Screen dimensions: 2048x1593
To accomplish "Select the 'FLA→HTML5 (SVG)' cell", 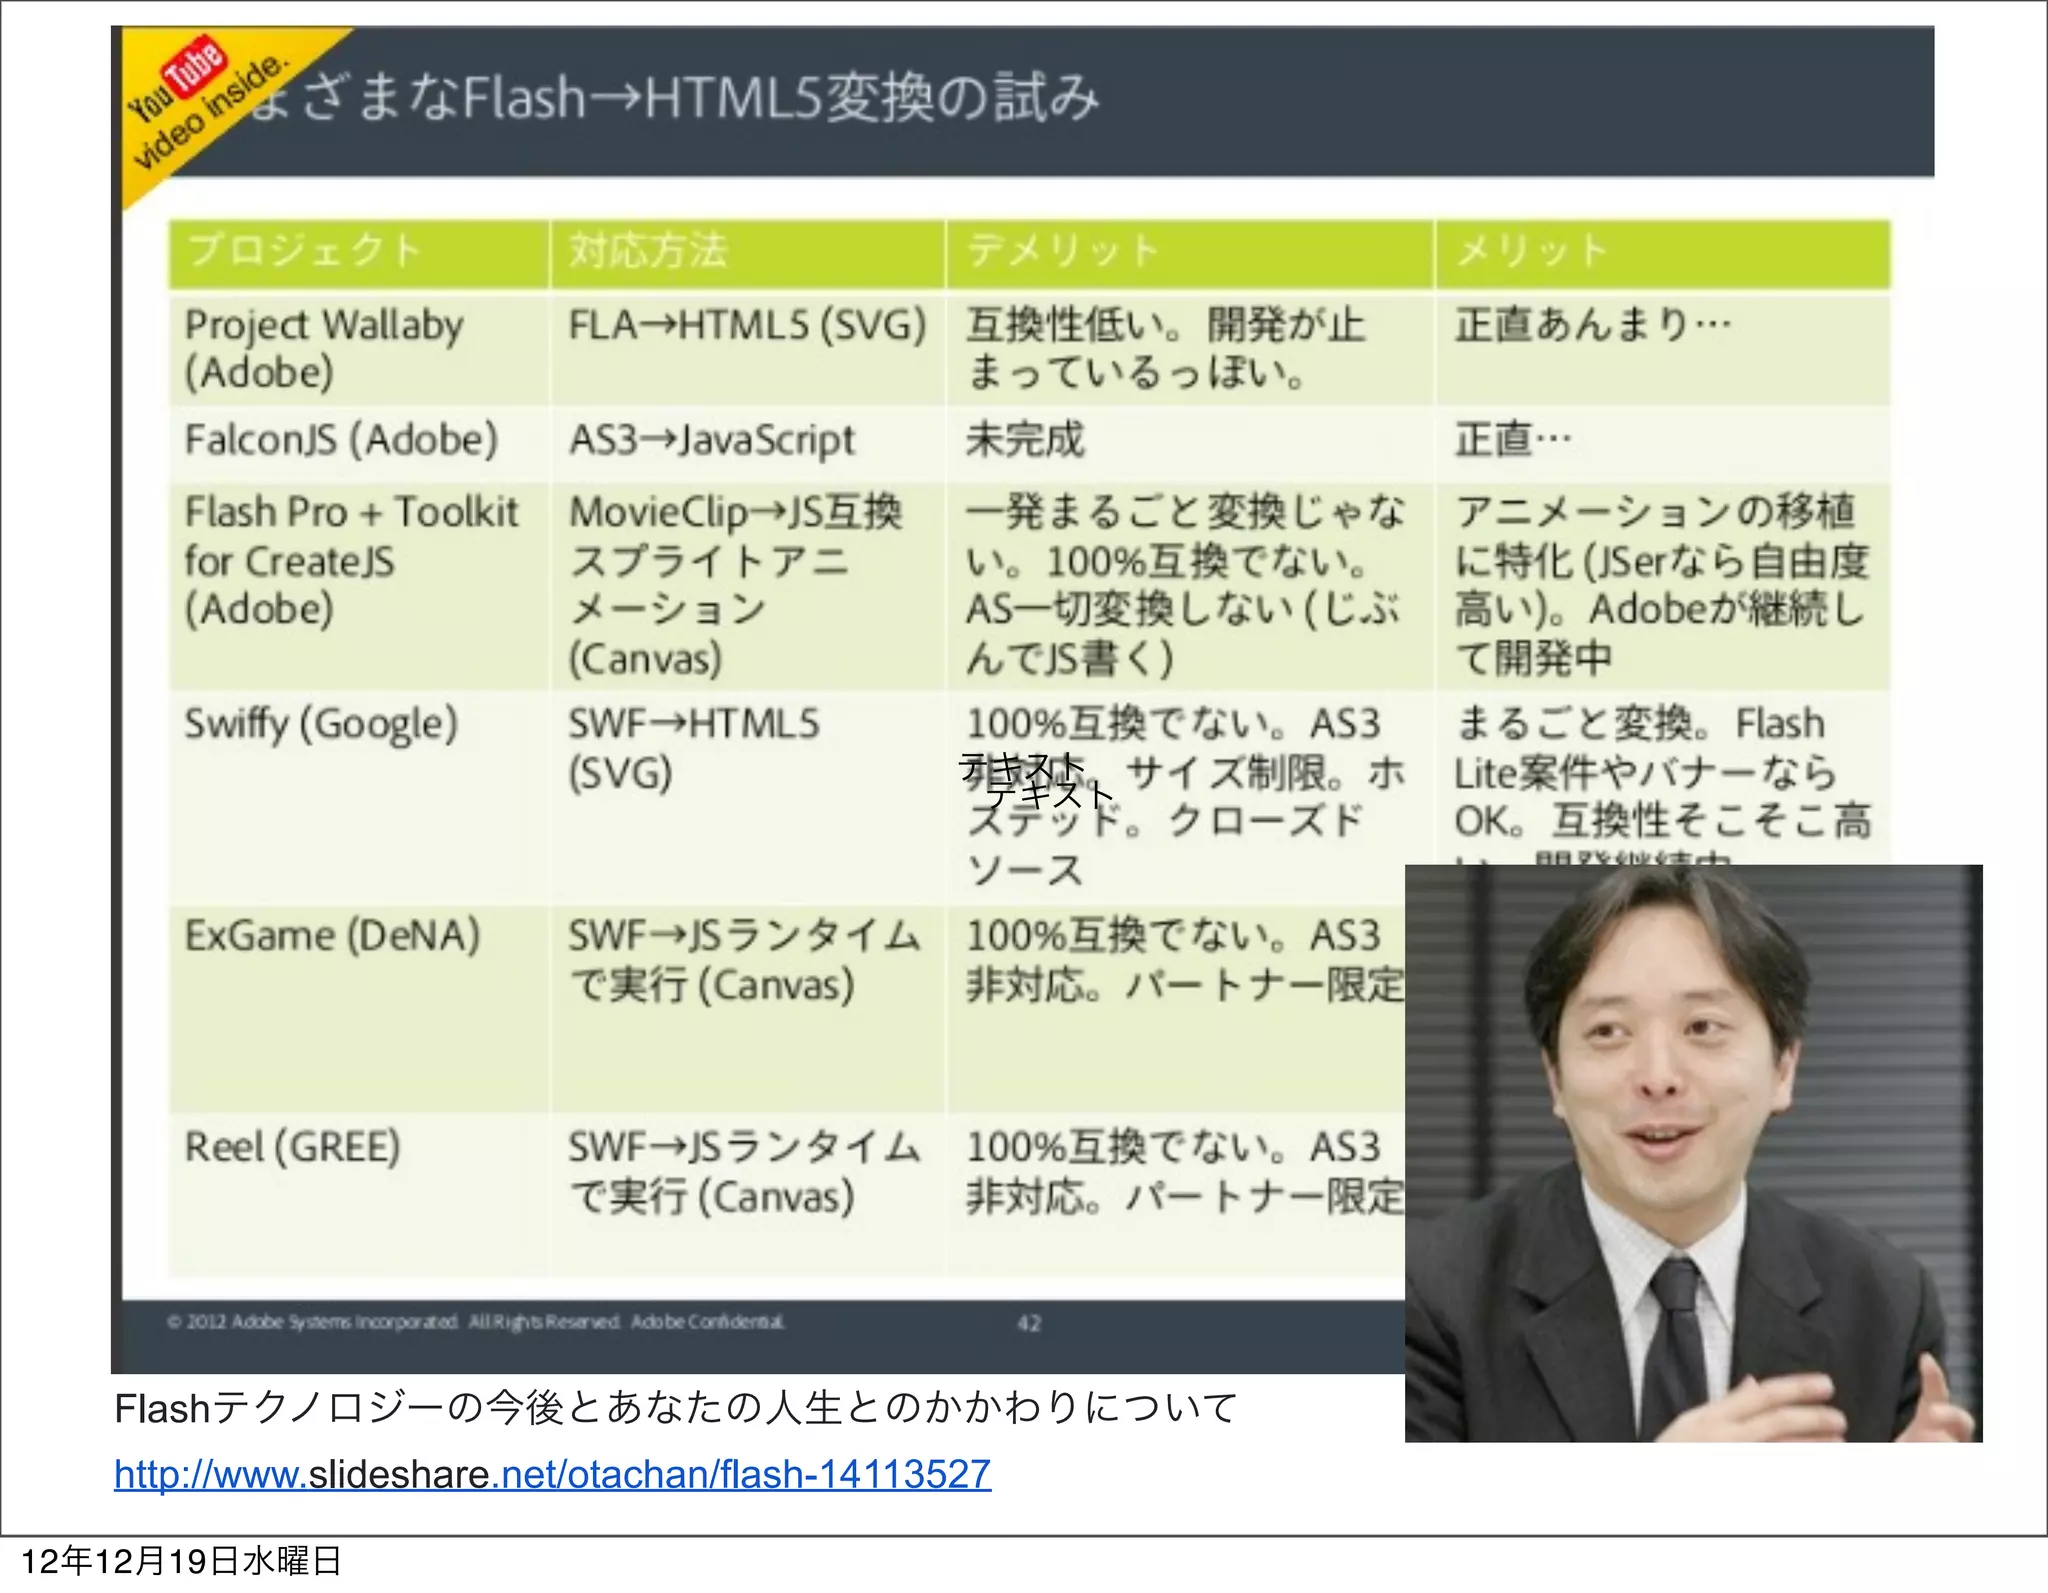I will 747,349.
